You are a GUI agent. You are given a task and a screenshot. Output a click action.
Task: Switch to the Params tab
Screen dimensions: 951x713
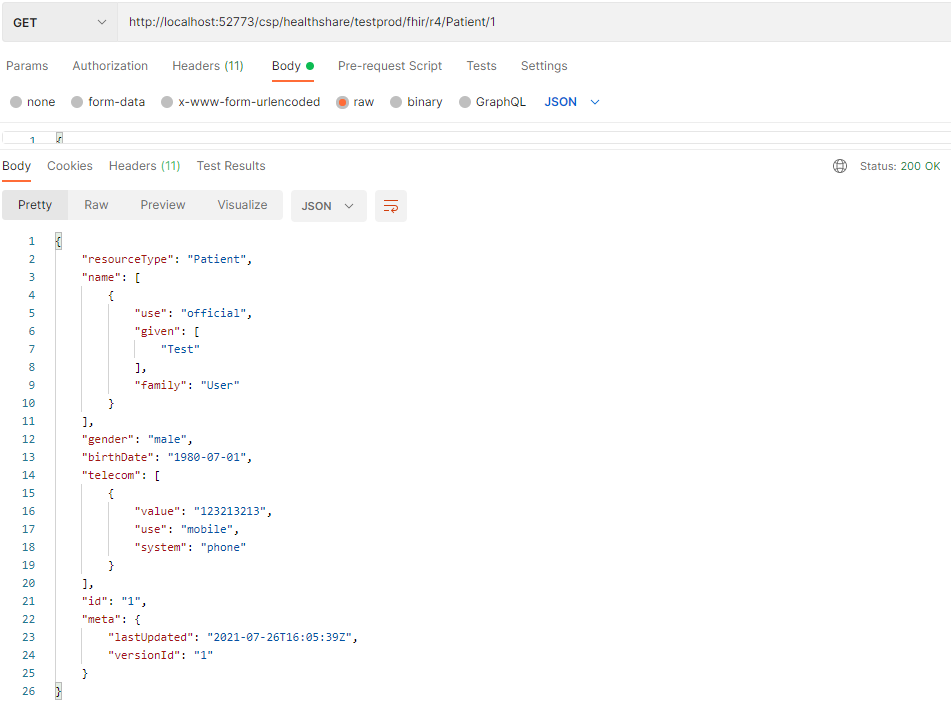coord(27,66)
